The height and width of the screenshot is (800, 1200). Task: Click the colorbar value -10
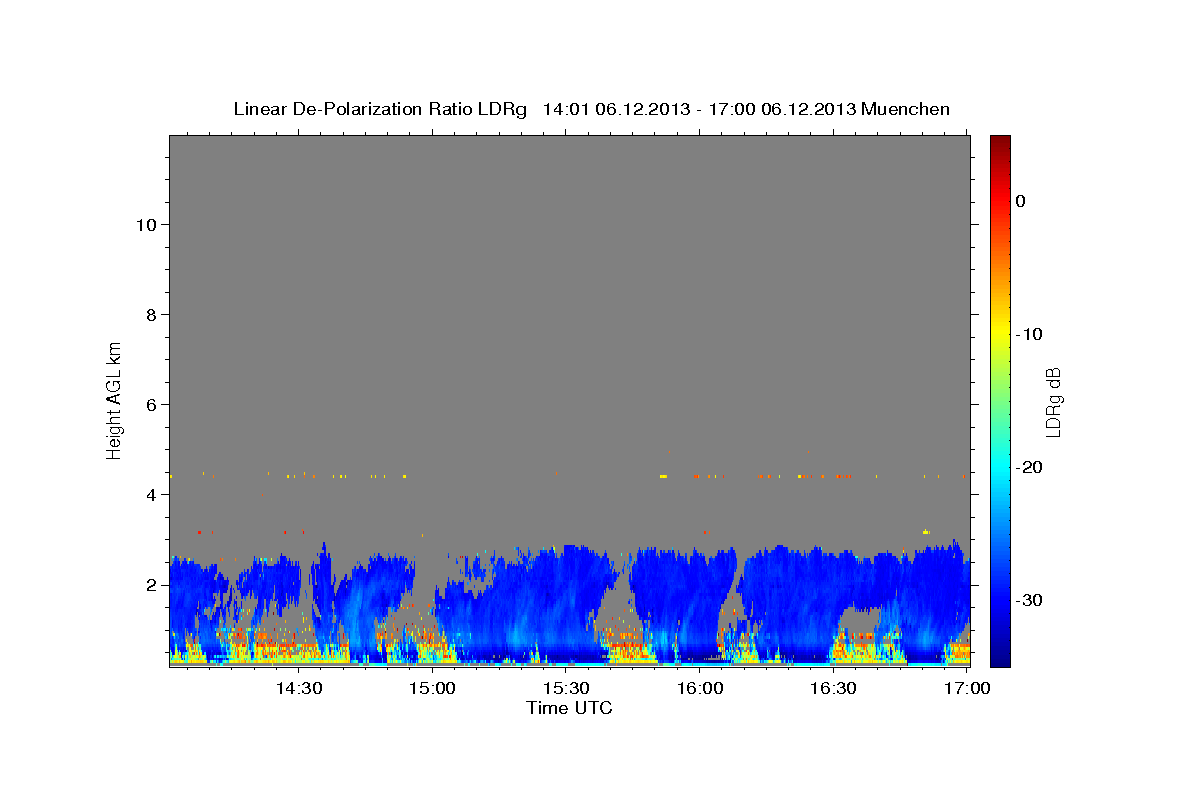pos(1030,334)
